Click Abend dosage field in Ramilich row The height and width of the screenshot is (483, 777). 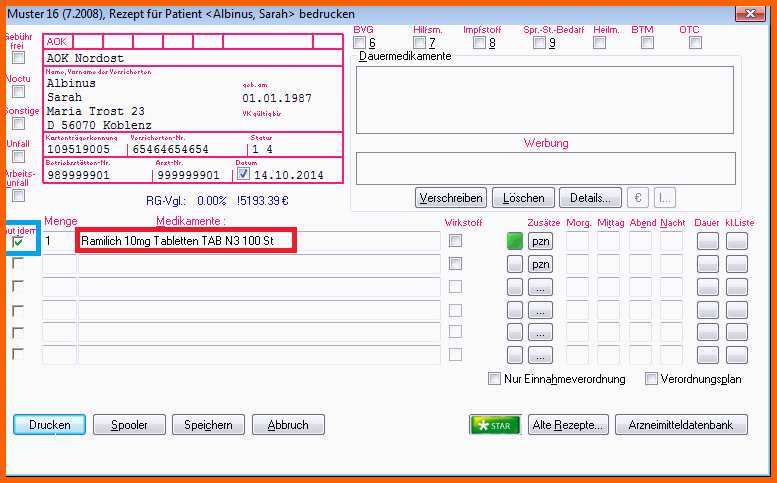tap(641, 241)
